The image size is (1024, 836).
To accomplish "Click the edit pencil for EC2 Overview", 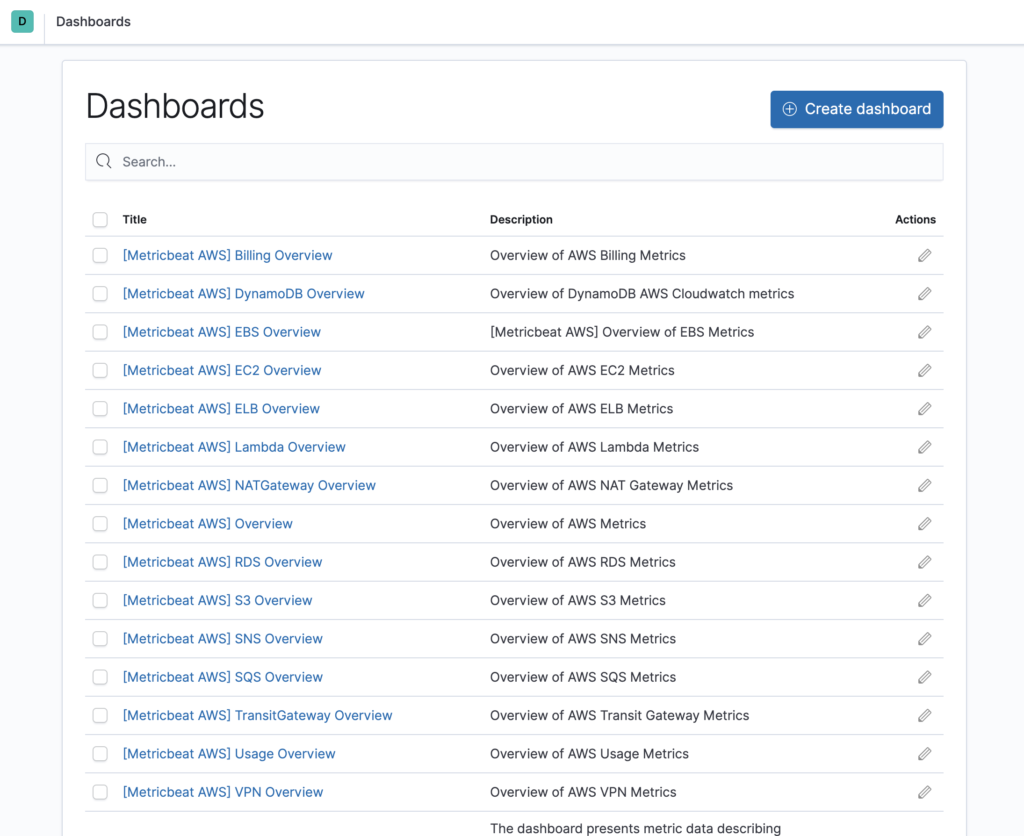I will pyautogui.click(x=924, y=370).
